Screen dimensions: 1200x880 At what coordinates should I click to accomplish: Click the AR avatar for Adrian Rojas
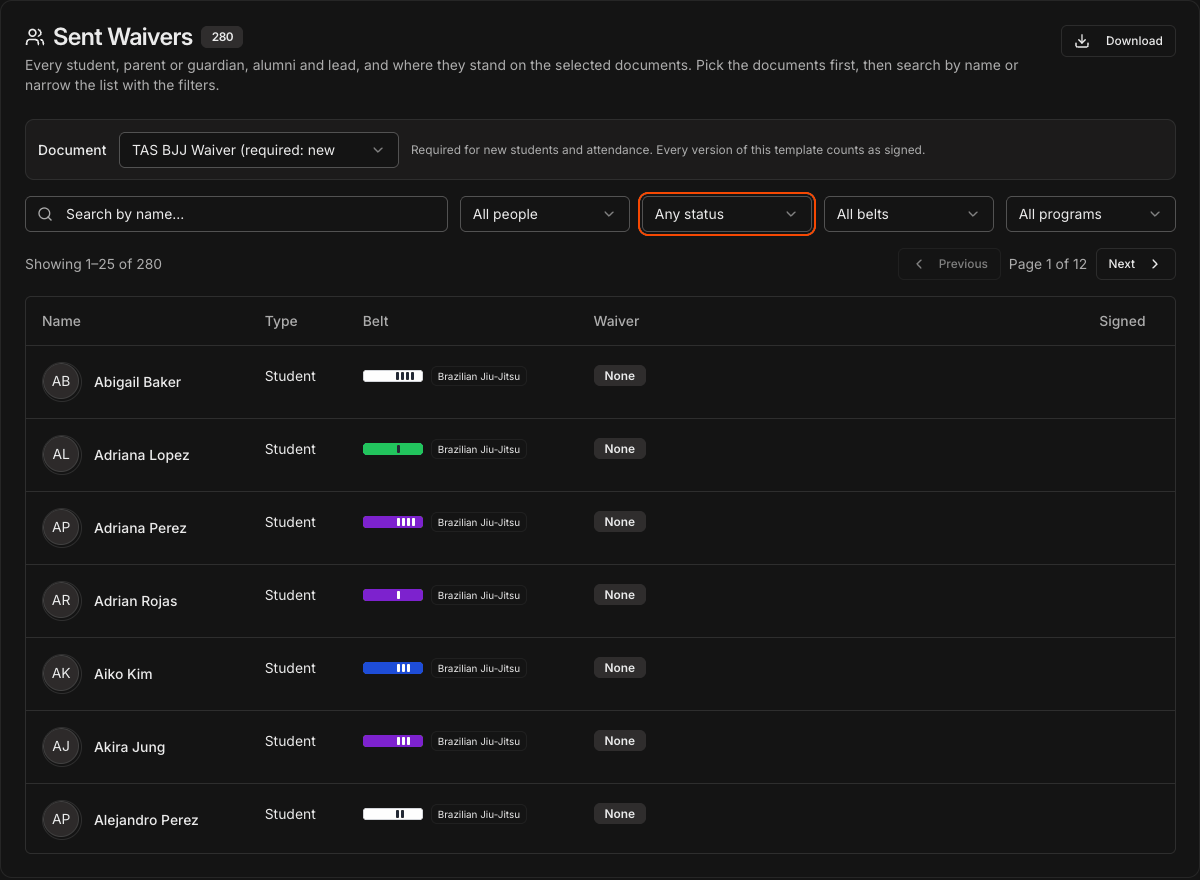[61, 601]
